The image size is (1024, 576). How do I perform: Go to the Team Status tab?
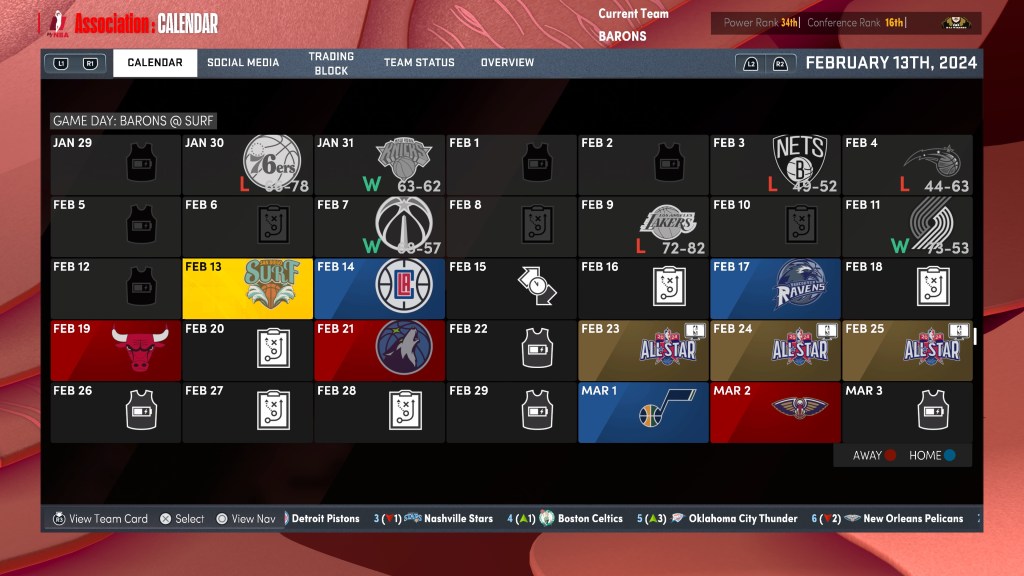click(419, 63)
